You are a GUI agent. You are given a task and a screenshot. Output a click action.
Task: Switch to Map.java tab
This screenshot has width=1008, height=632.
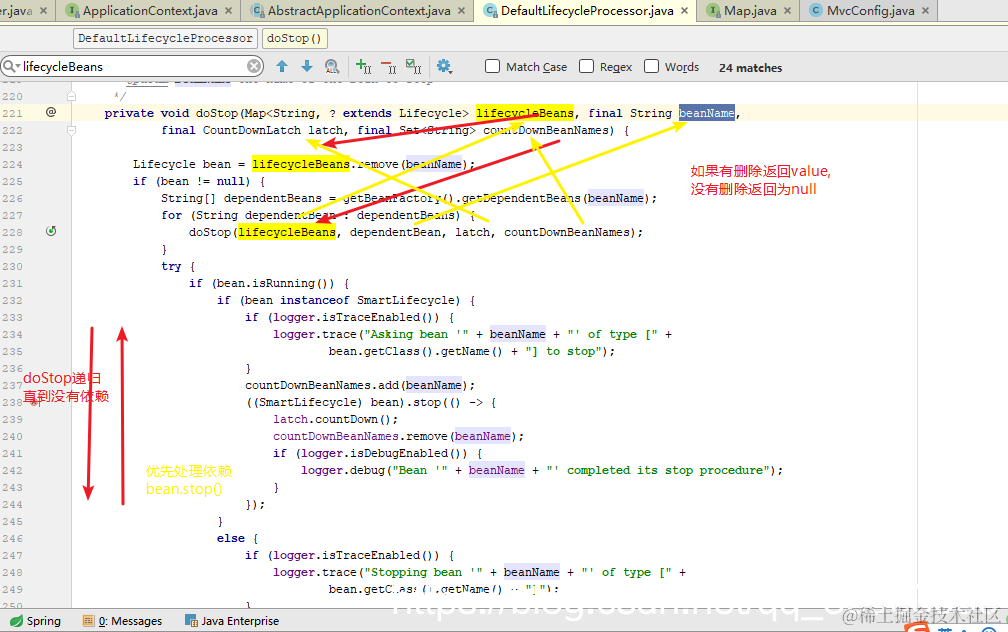[750, 11]
